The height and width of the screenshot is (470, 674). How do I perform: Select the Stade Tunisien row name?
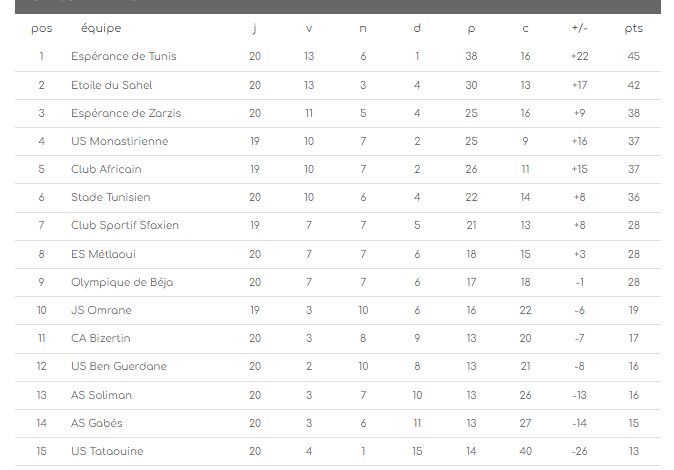point(111,197)
